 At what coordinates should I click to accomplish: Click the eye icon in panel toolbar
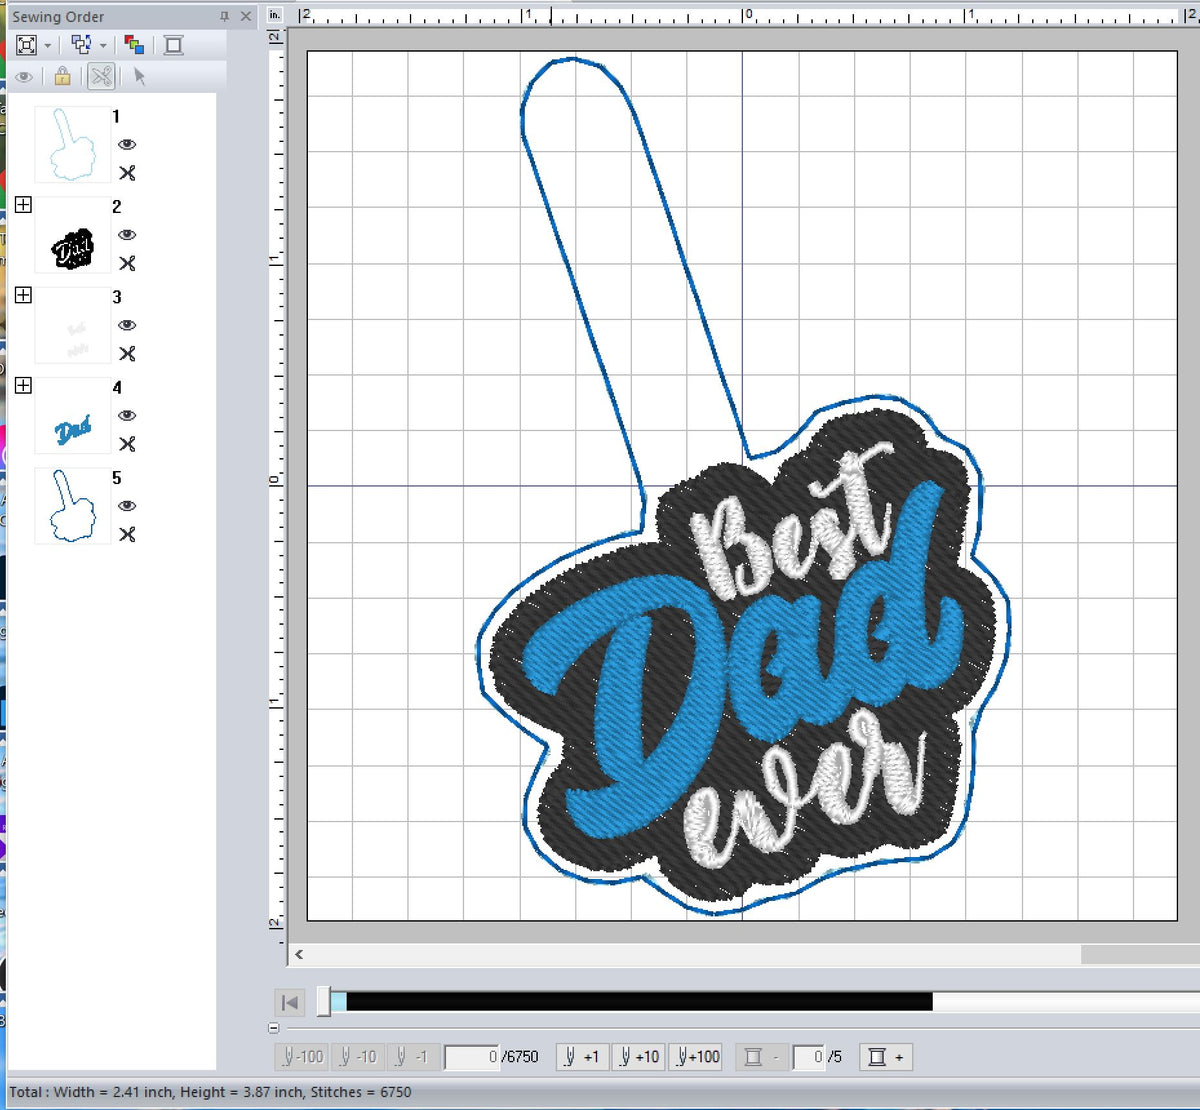(x=24, y=77)
